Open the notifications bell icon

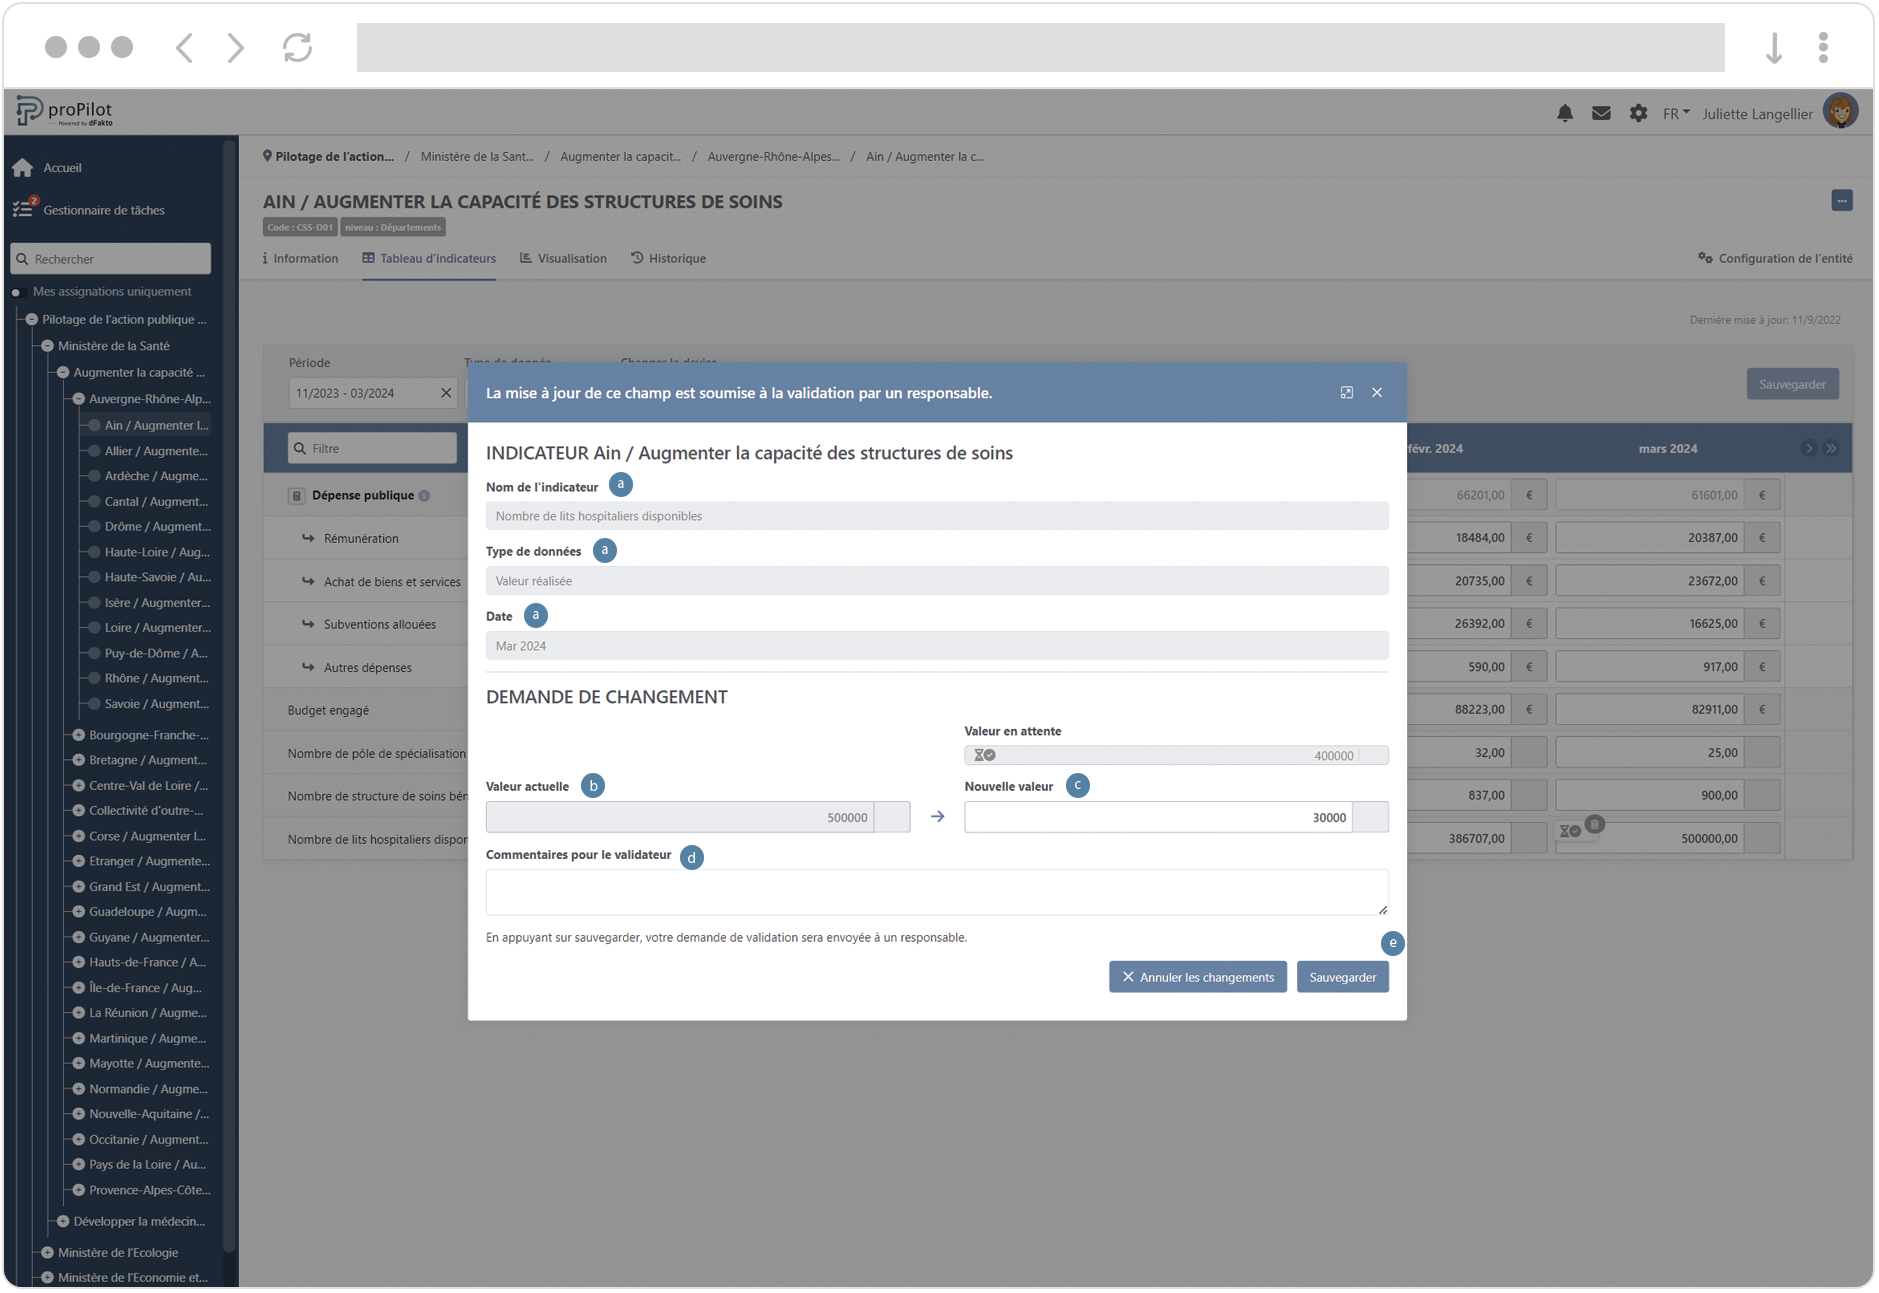1565,114
